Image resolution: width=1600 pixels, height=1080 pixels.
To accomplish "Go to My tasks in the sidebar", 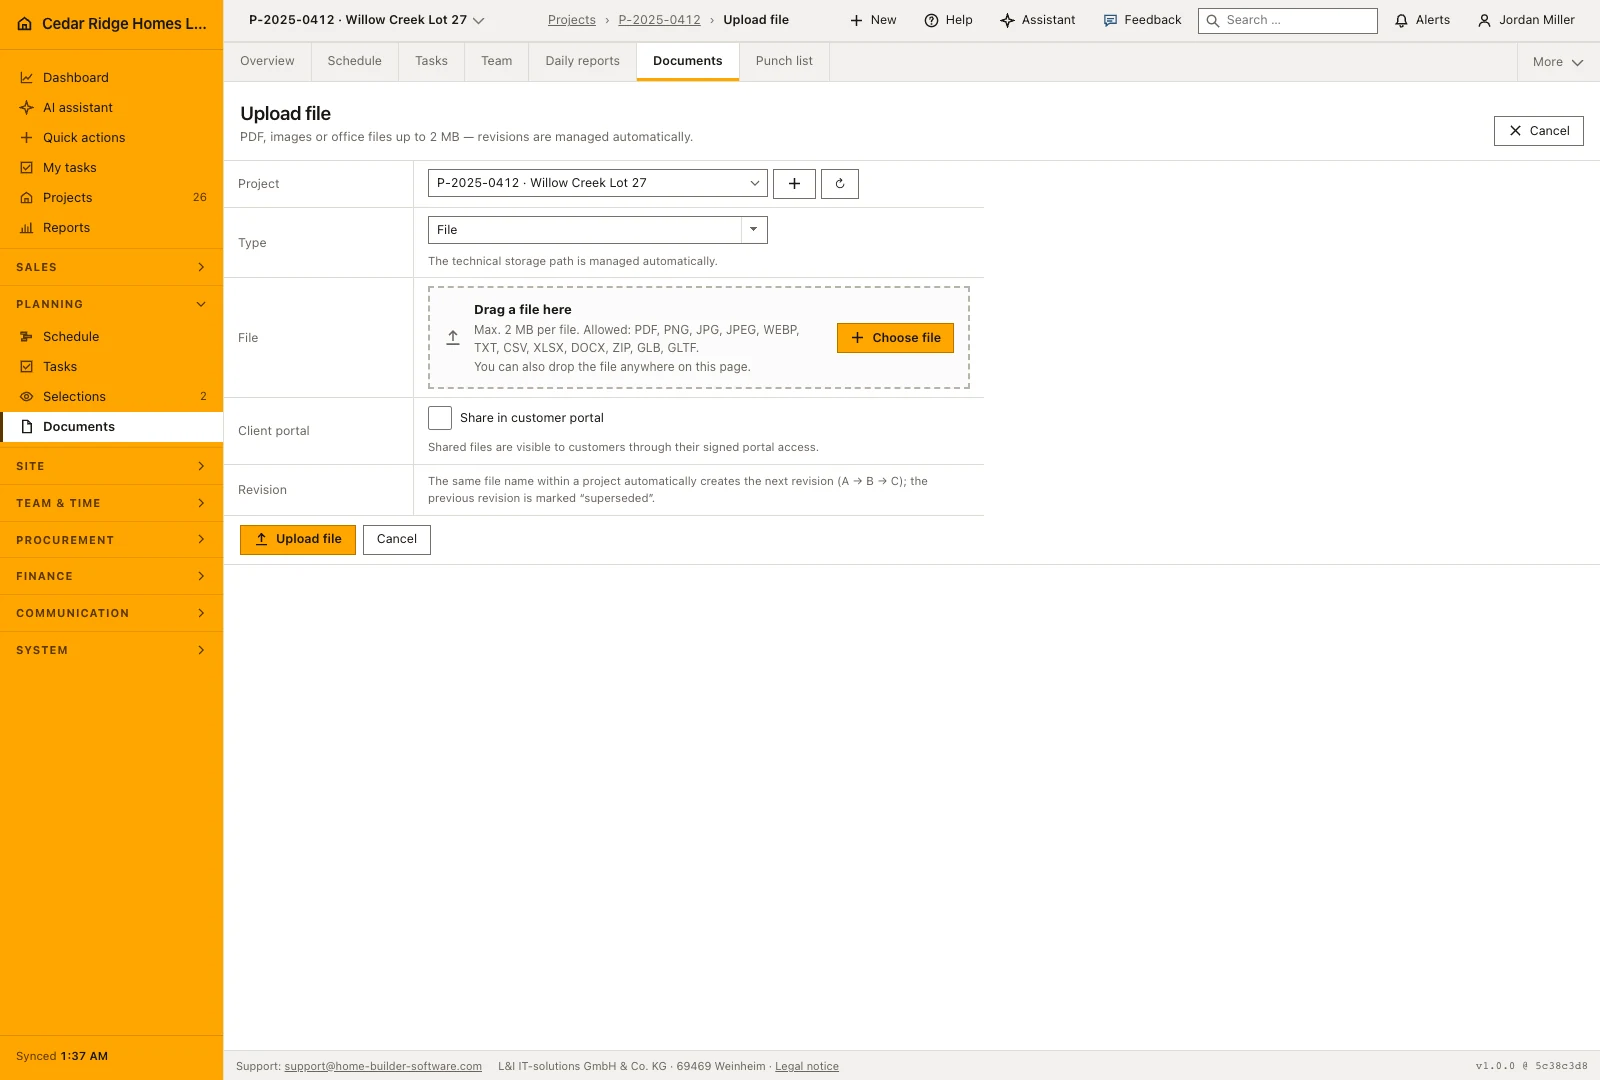I will (111, 167).
